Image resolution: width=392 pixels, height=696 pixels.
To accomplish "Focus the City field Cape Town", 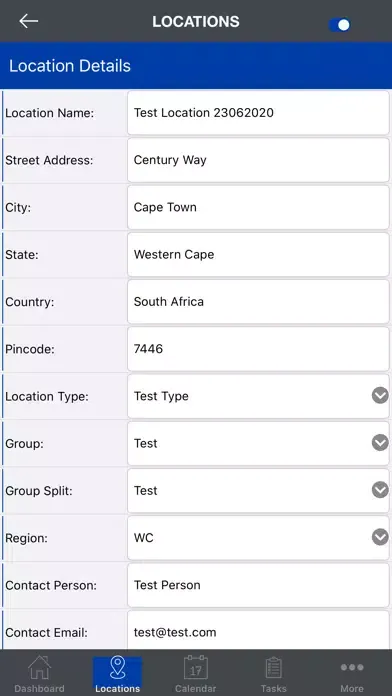I will pos(258,207).
